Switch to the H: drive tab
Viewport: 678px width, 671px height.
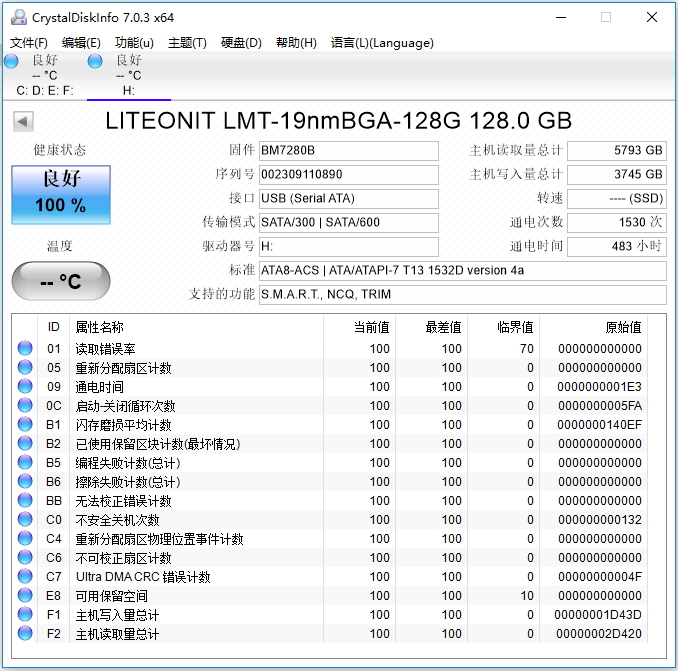point(129,76)
